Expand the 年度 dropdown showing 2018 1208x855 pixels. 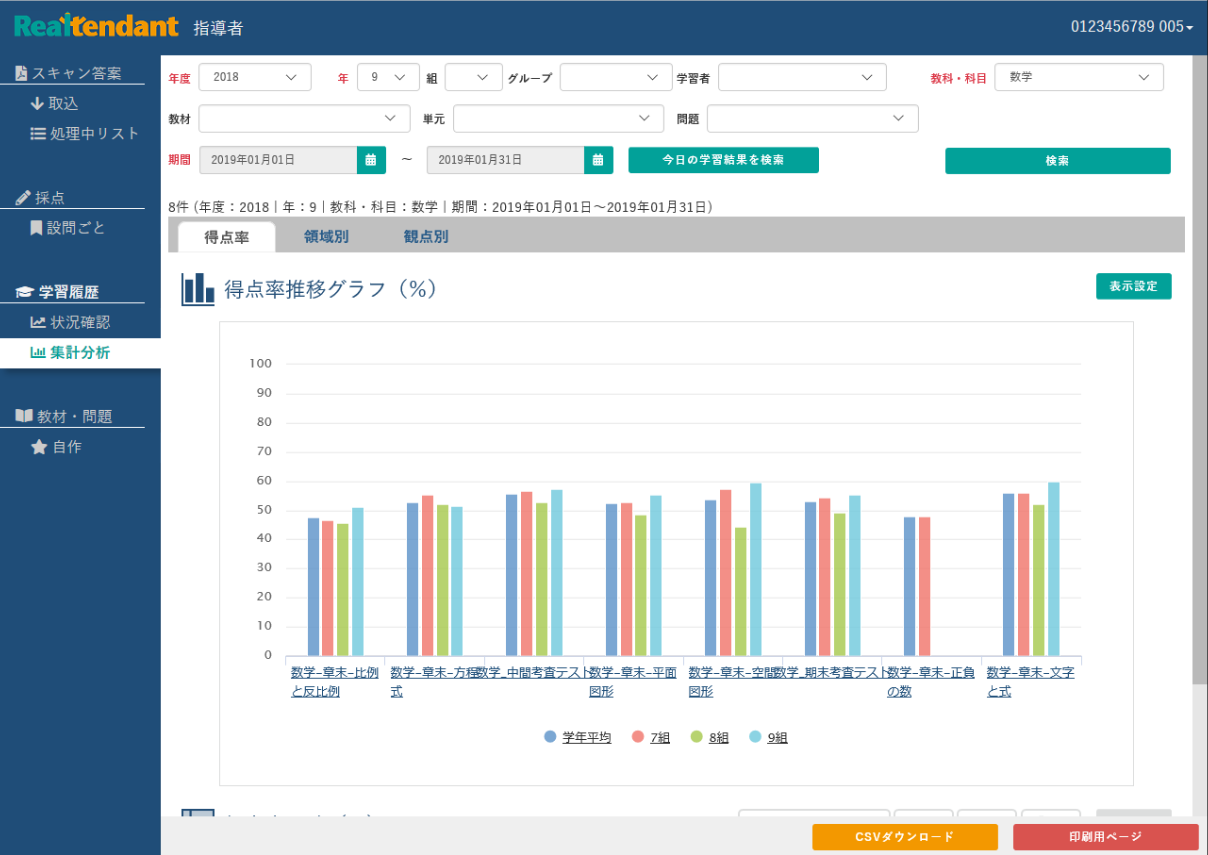click(255, 77)
